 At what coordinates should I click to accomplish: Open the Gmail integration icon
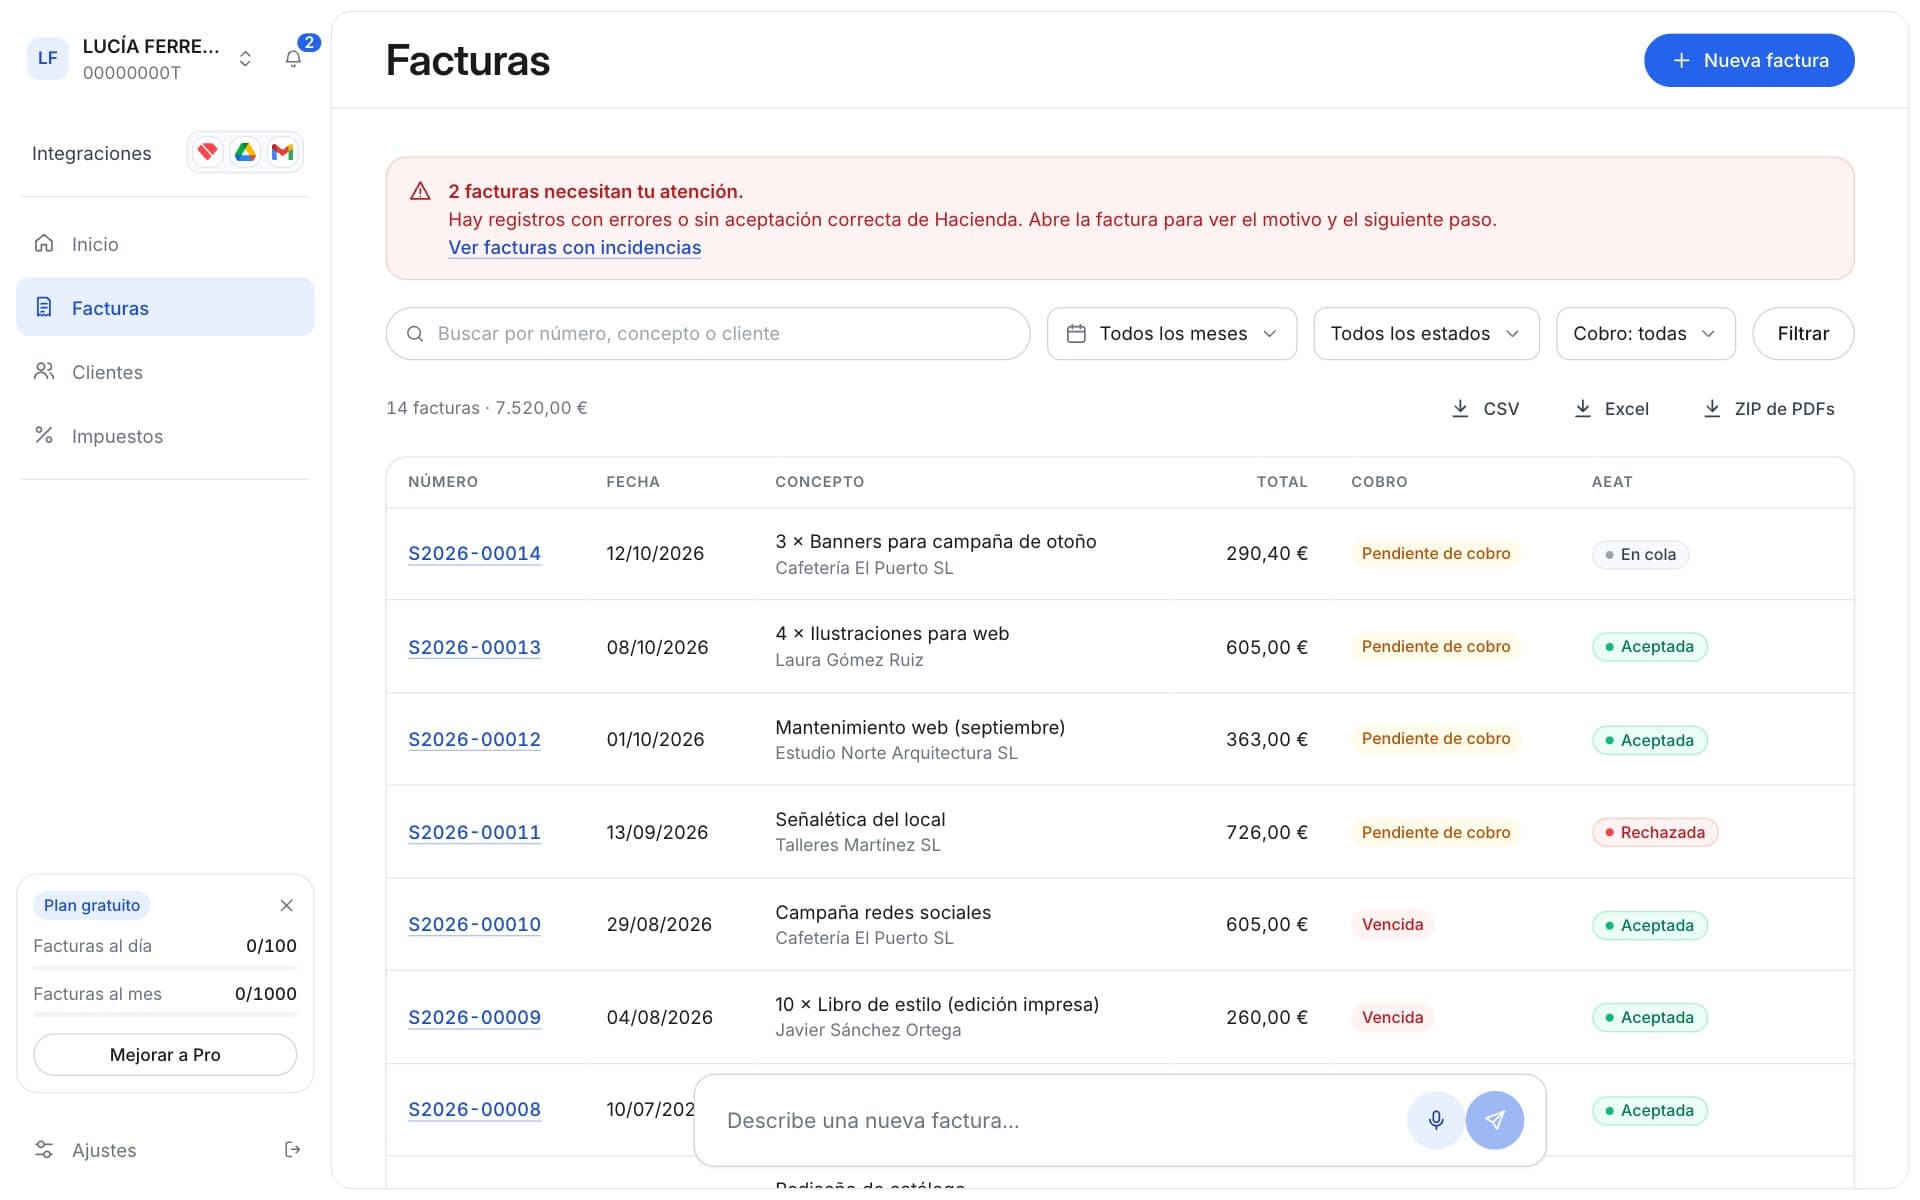282,152
